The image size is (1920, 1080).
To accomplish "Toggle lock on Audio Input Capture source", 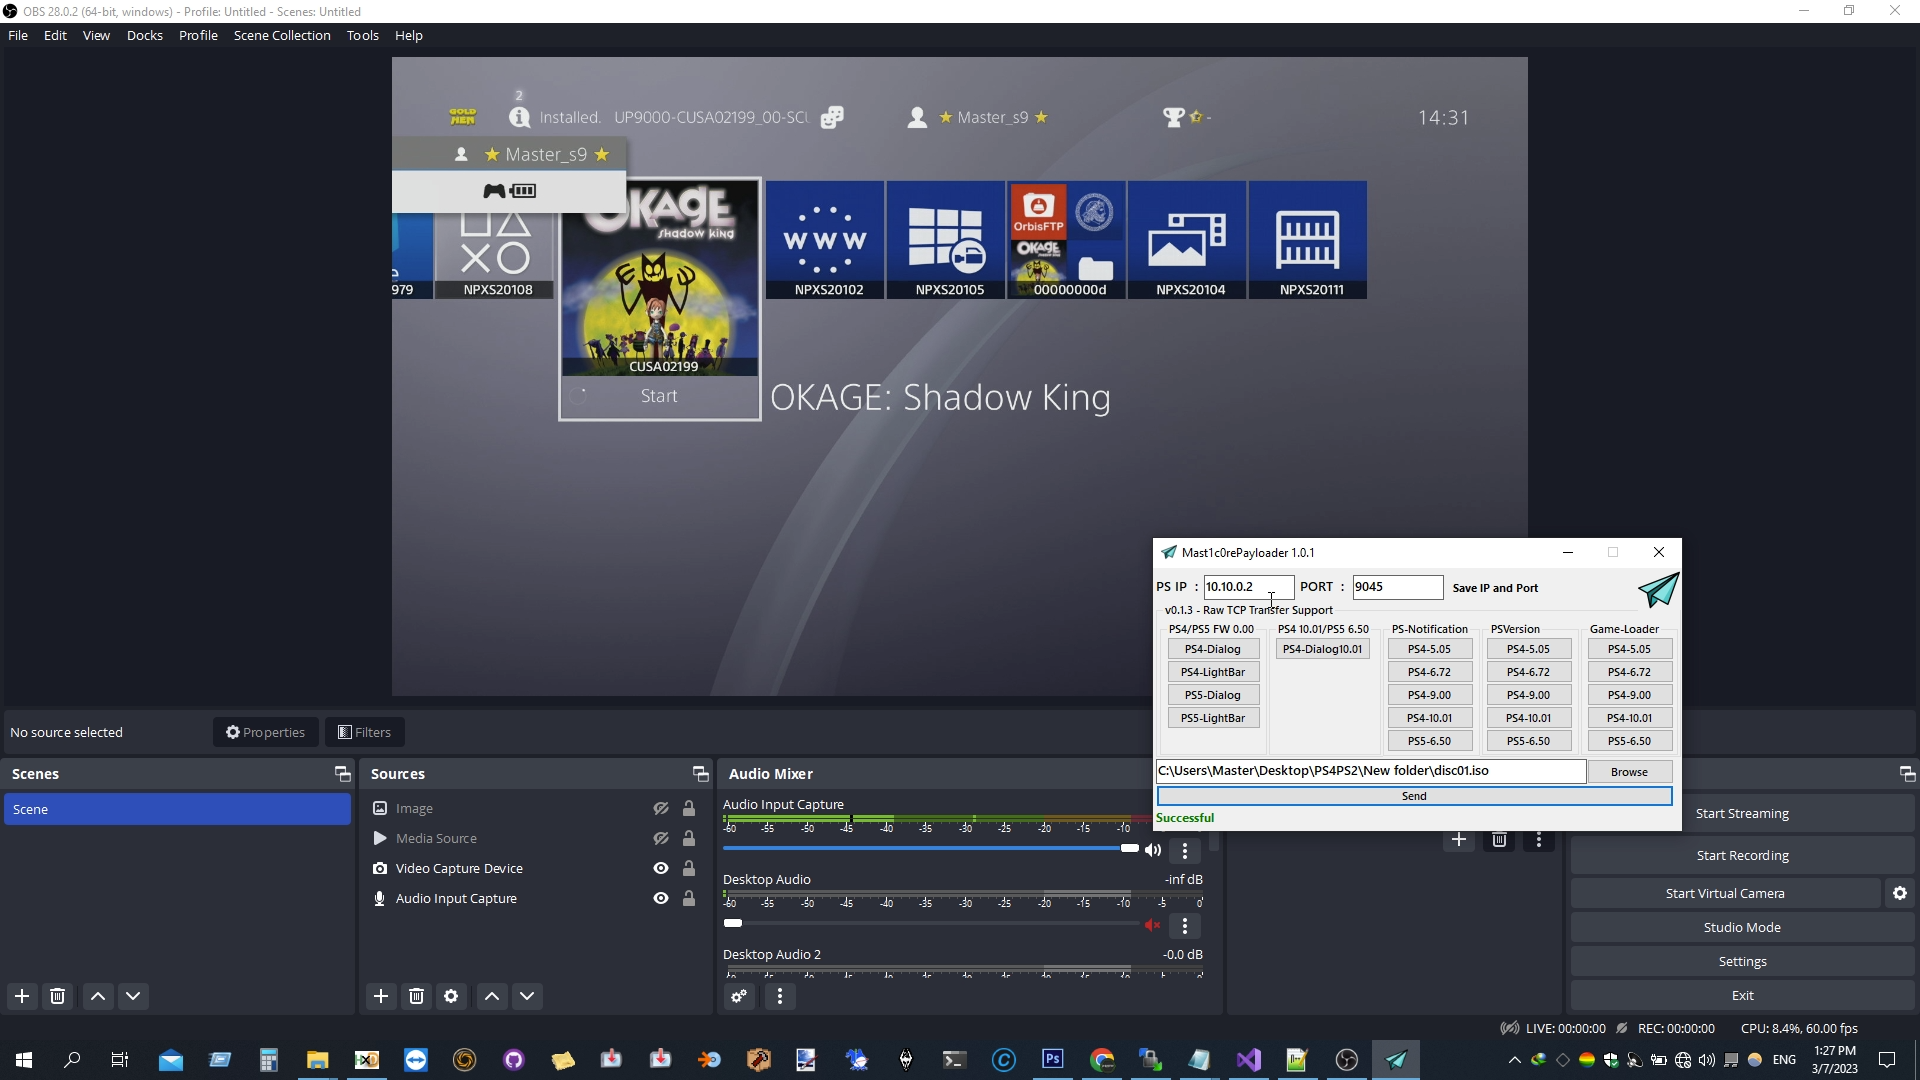I will [x=689, y=898].
